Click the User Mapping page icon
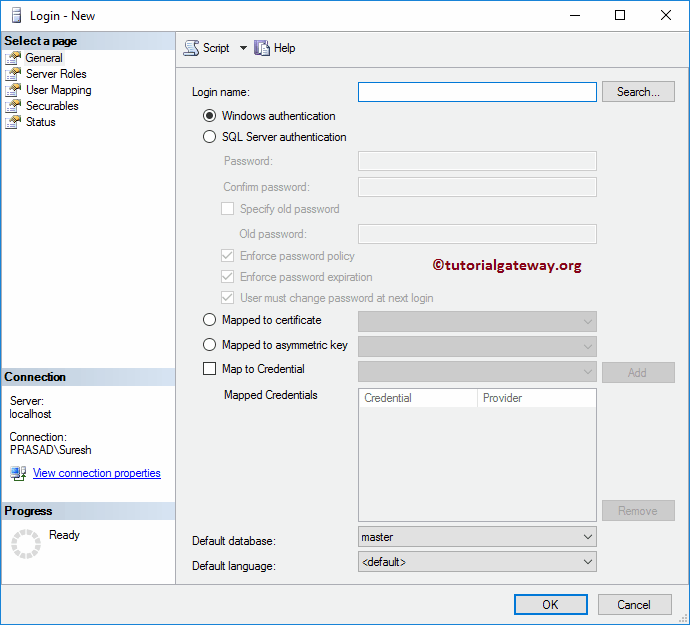This screenshot has width=690, height=625. (x=13, y=90)
